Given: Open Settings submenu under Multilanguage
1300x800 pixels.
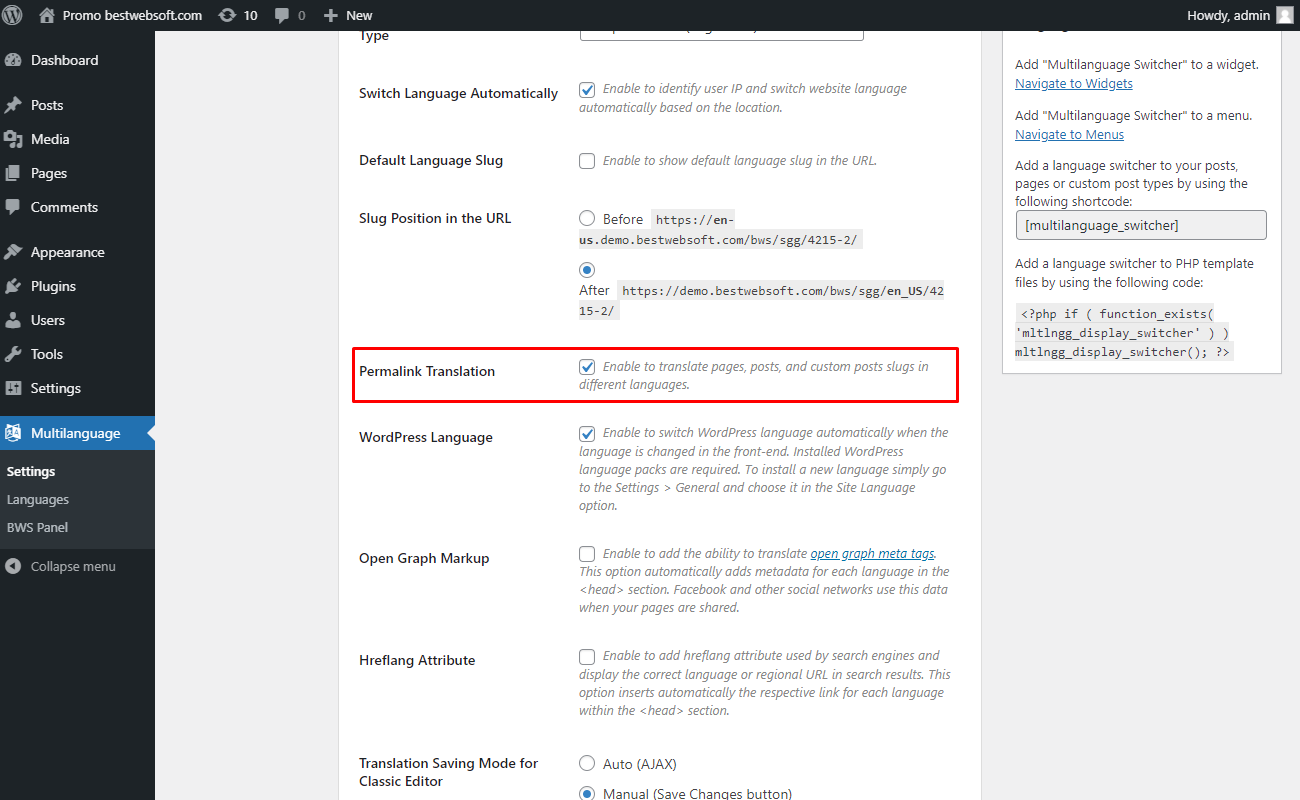Looking at the screenshot, I should [x=31, y=471].
